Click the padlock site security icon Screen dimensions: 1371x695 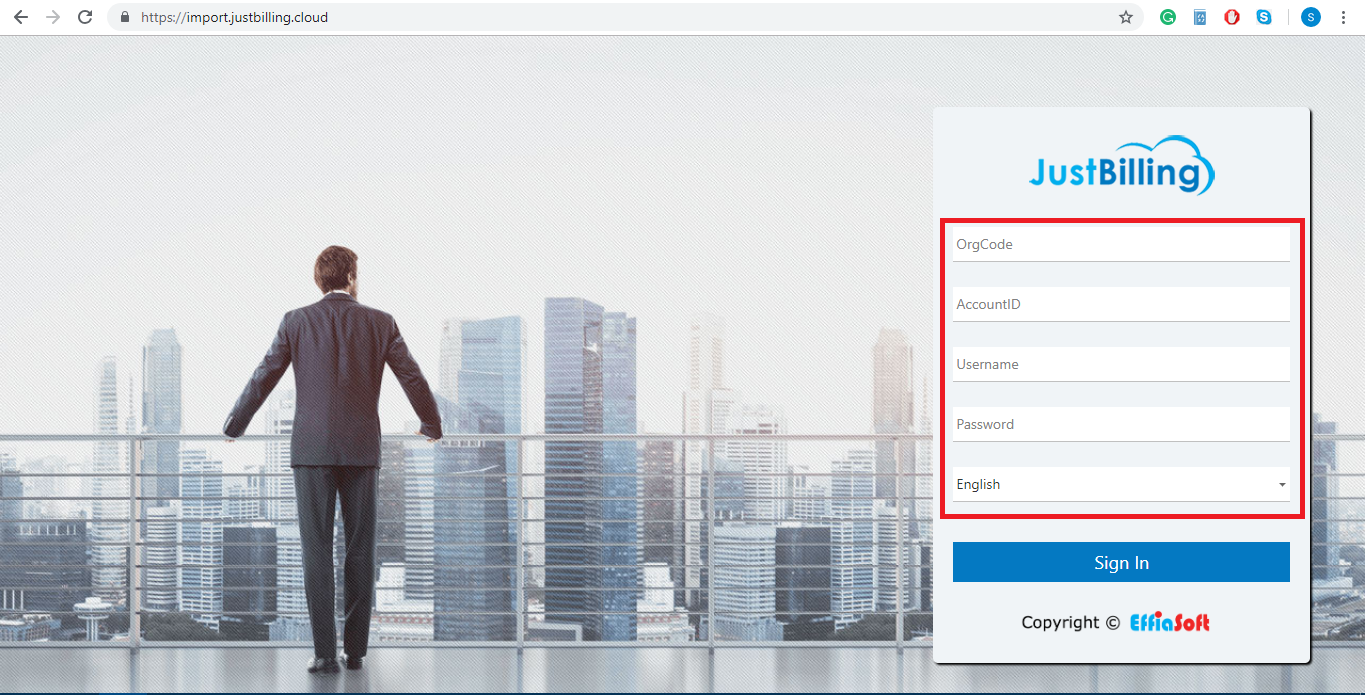click(x=125, y=17)
